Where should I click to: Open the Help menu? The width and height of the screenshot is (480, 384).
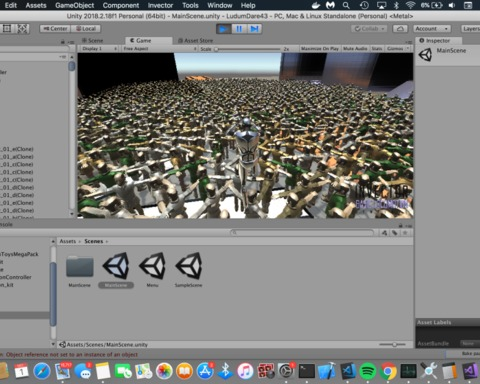248,5
